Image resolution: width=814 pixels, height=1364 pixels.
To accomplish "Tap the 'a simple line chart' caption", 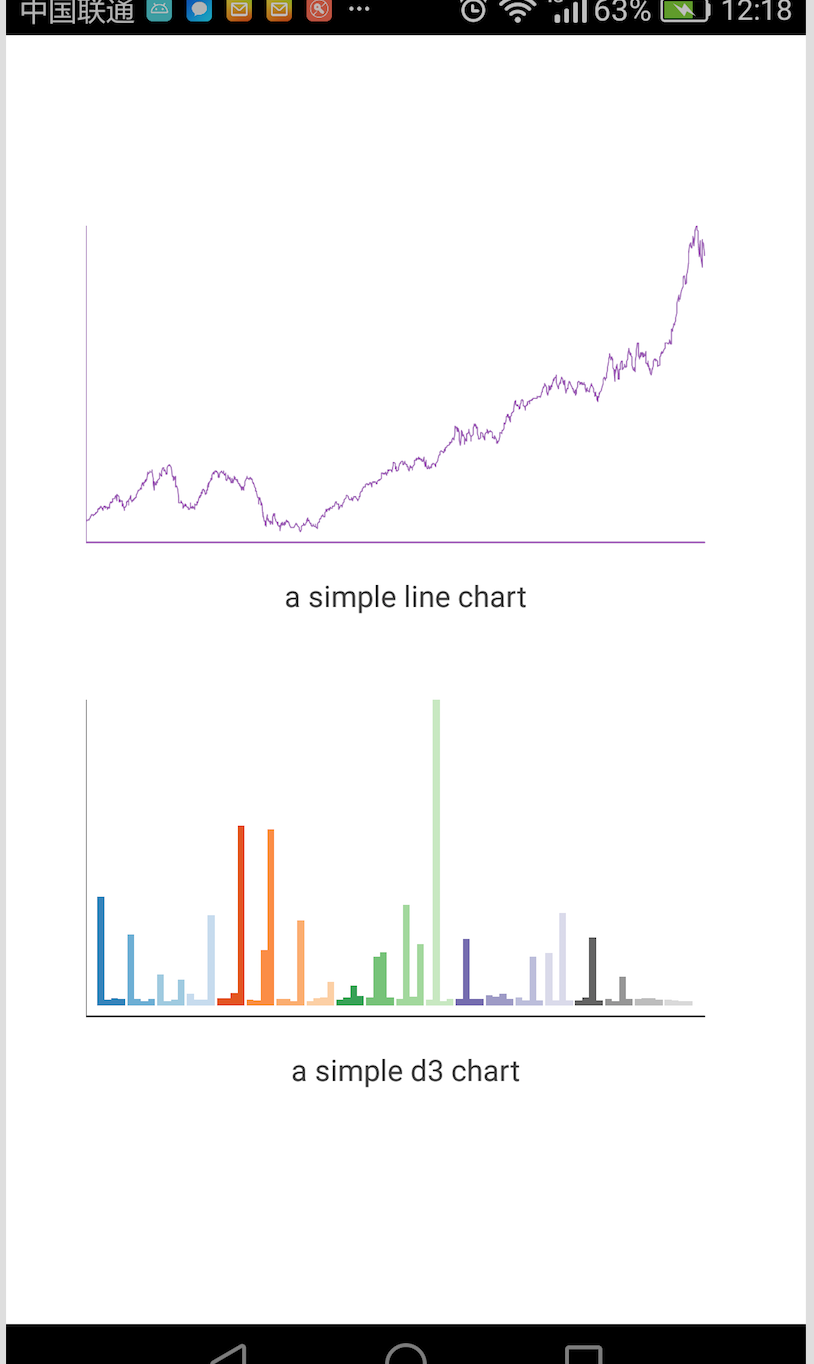I will [405, 597].
